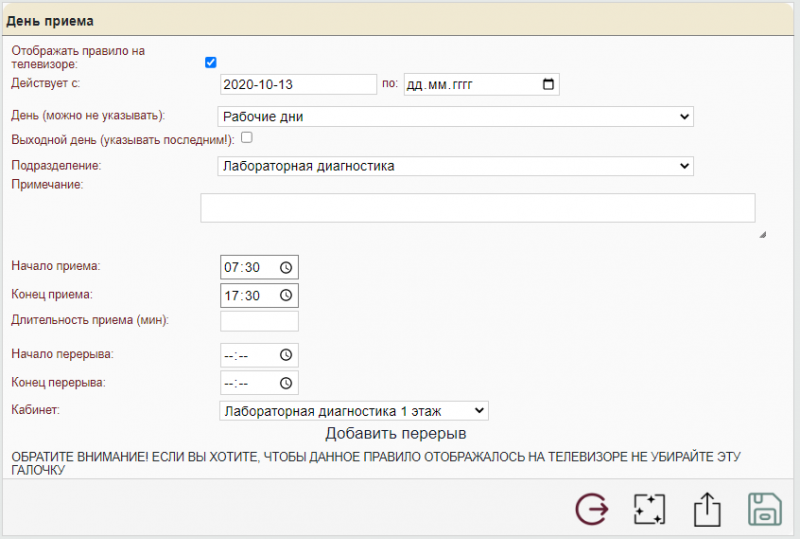Click the resize handle of the Примечание text area
This screenshot has height=539, width=800.
coord(762,235)
